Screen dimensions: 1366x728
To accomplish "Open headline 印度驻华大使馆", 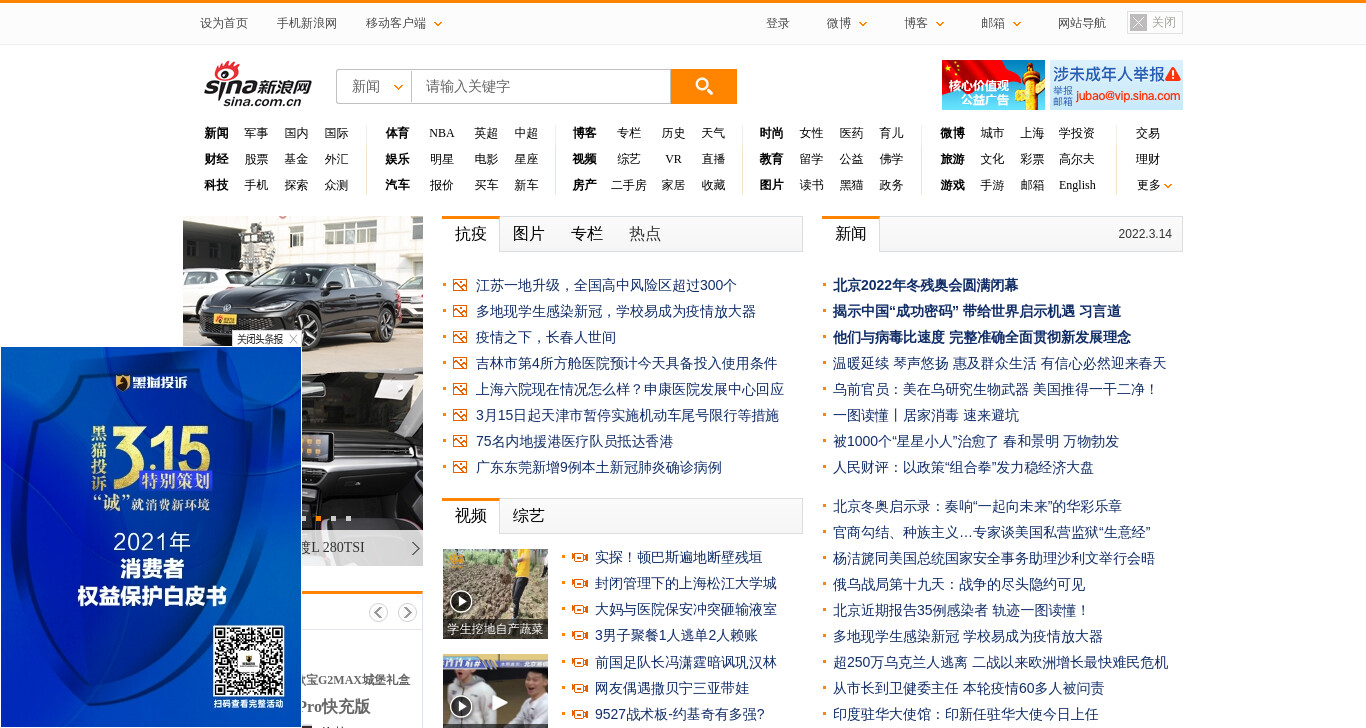I will pyautogui.click(x=965, y=714).
